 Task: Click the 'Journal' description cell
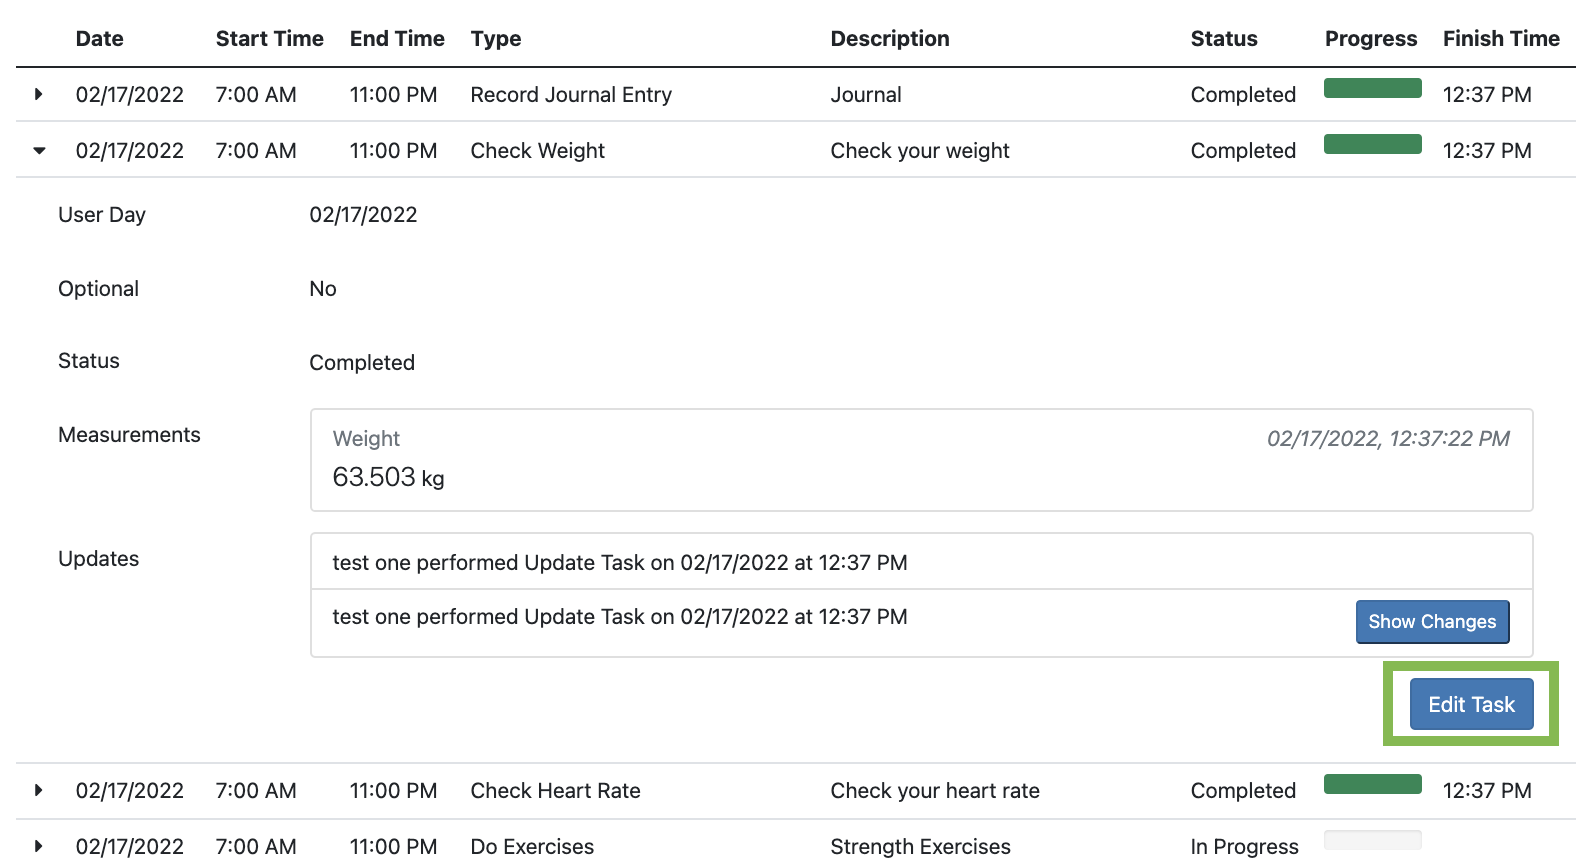[866, 95]
